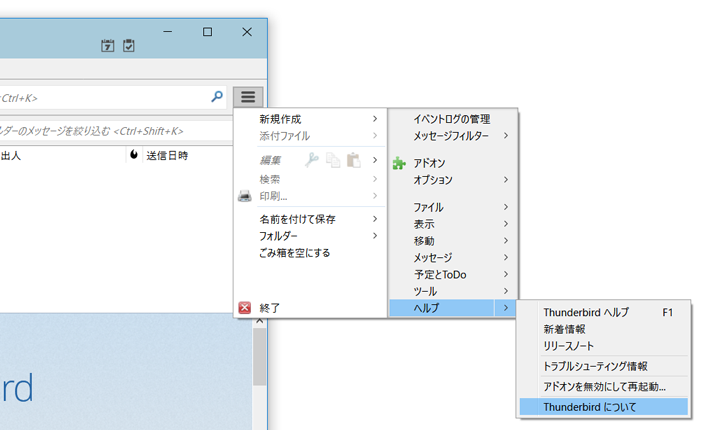
Task: Select Thunderbird ヘルプ entry
Action: click(x=604, y=312)
